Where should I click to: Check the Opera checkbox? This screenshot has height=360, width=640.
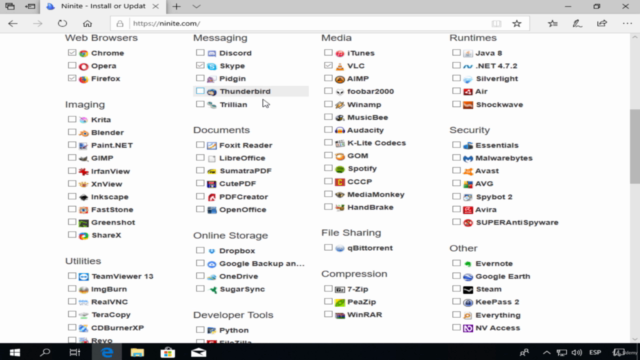pos(72,65)
